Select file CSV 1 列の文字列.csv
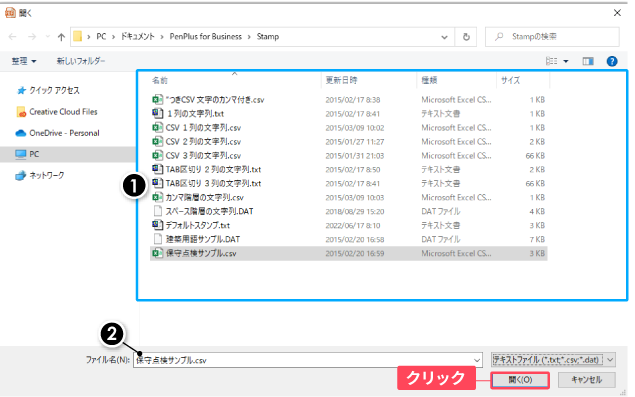635x397 pixels. 203,128
